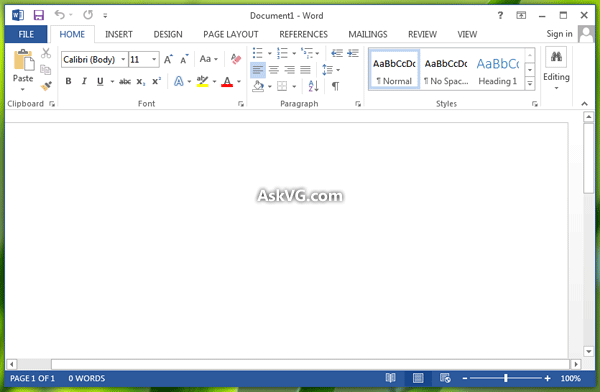The width and height of the screenshot is (600, 392).
Task: Toggle superscript formatting
Action: 157,81
